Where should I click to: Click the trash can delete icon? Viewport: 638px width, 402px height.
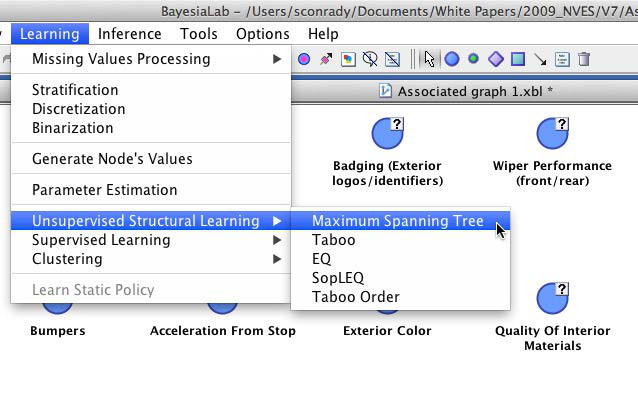584,59
